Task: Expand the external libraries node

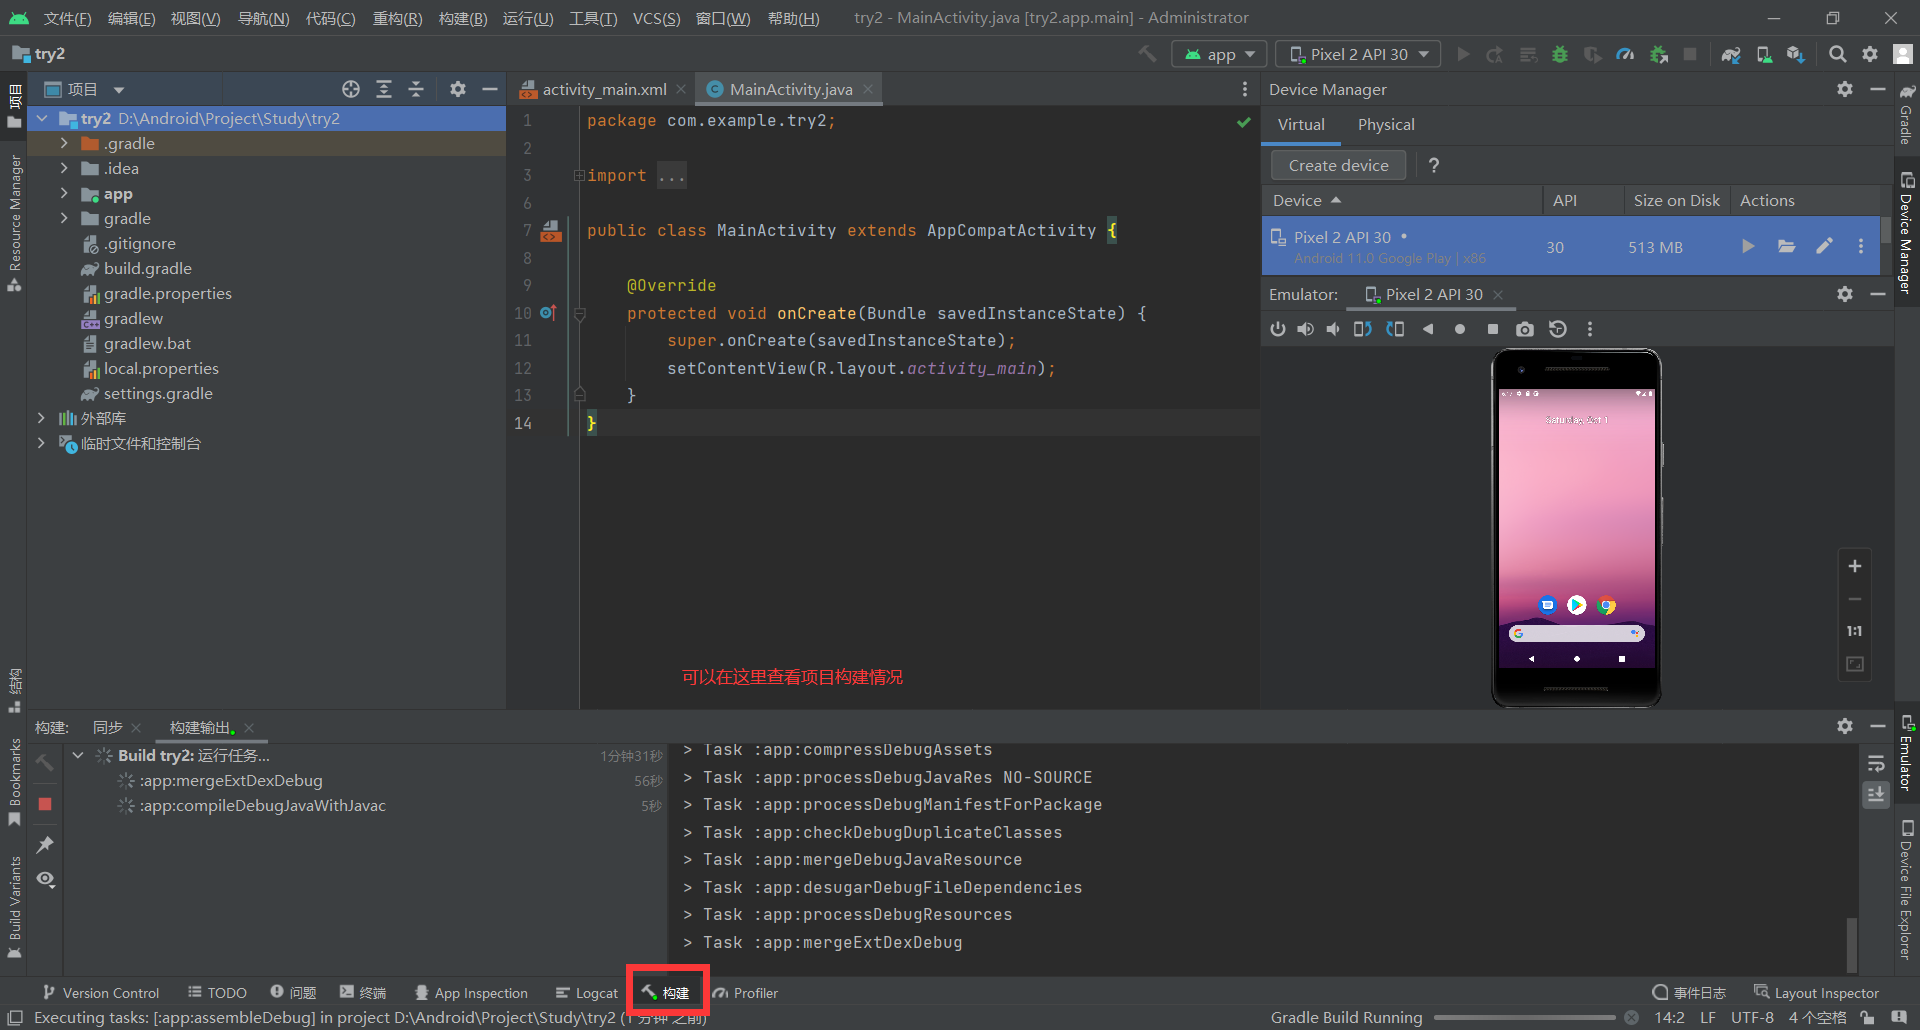Action: pyautogui.click(x=41, y=418)
